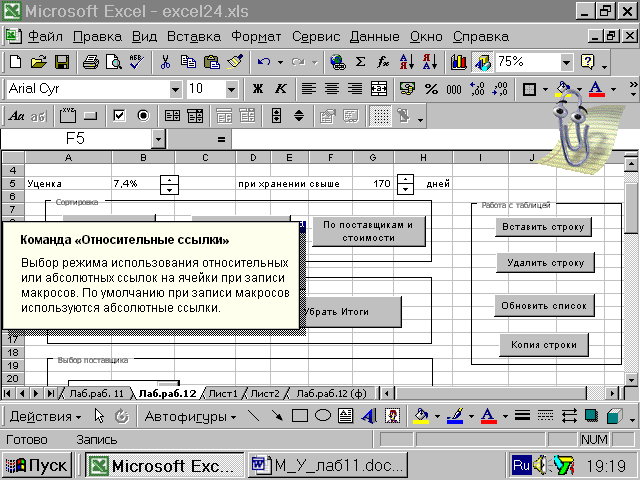
Task: Insert a list box form control
Action: pos(172,116)
